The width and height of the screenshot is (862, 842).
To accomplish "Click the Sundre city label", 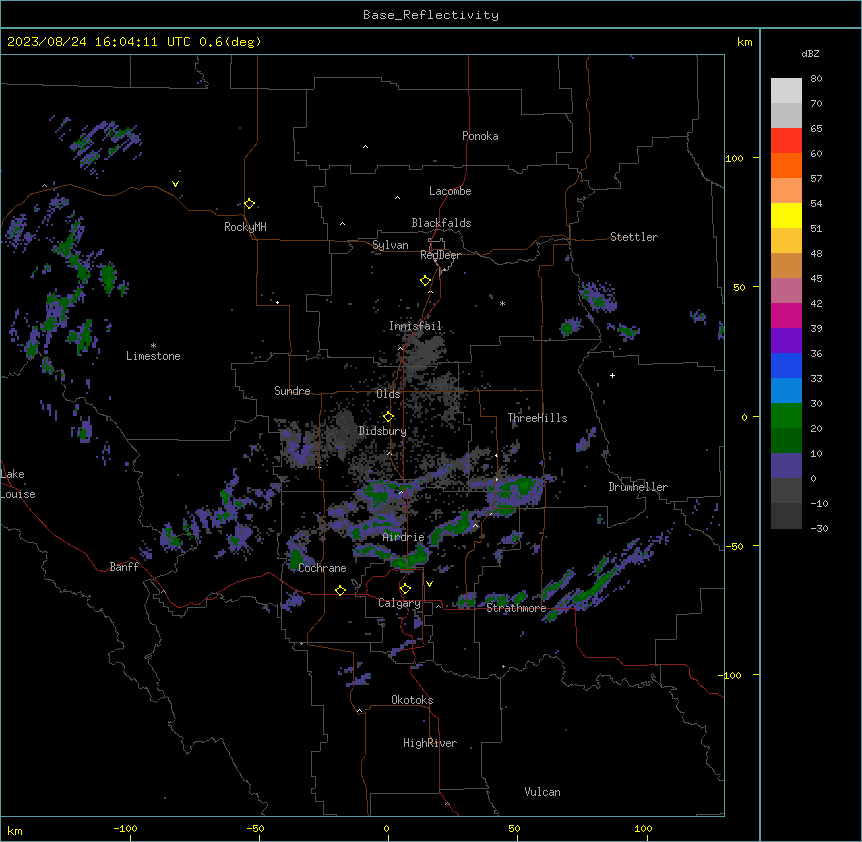I will (292, 391).
